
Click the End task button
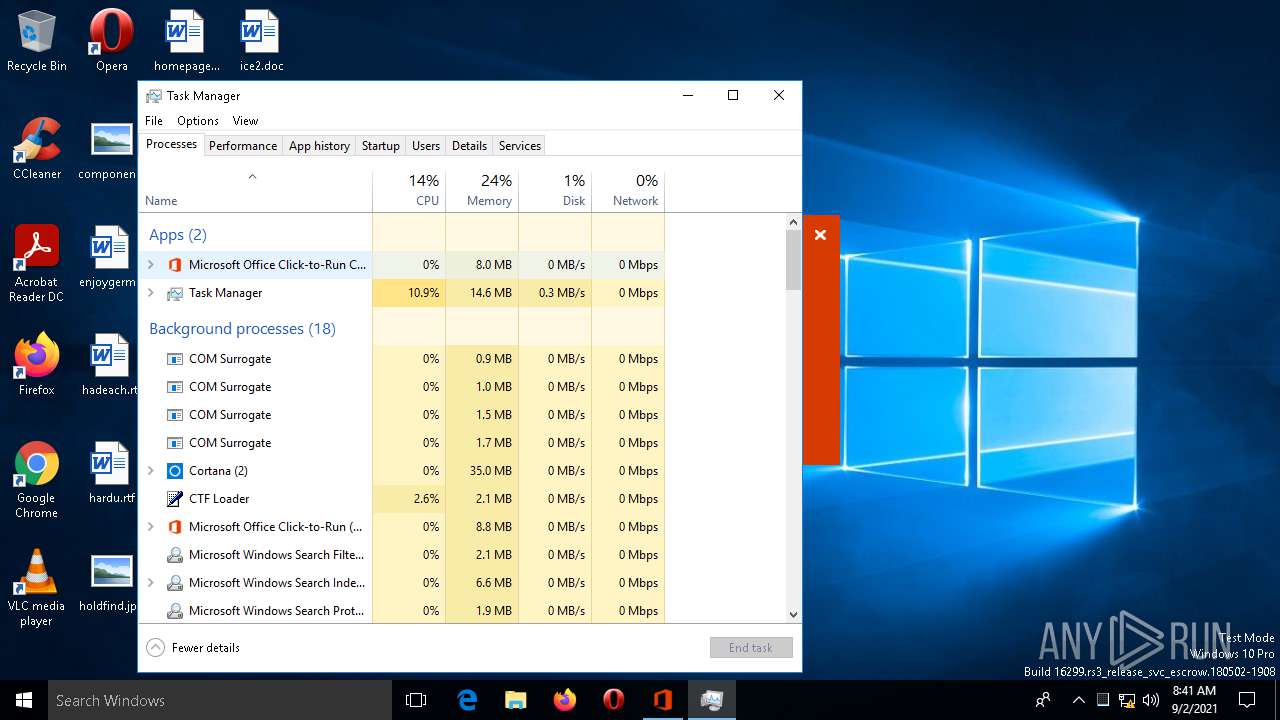[751, 648]
